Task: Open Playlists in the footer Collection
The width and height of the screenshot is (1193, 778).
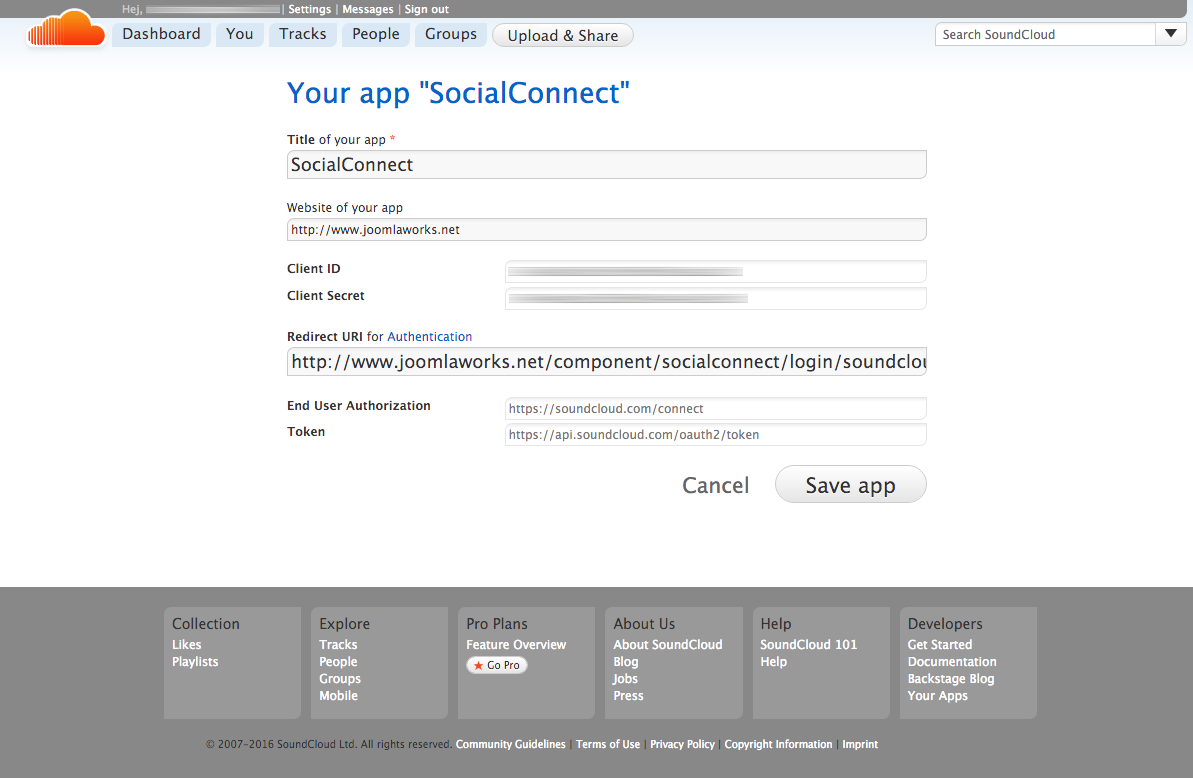Action: point(195,662)
